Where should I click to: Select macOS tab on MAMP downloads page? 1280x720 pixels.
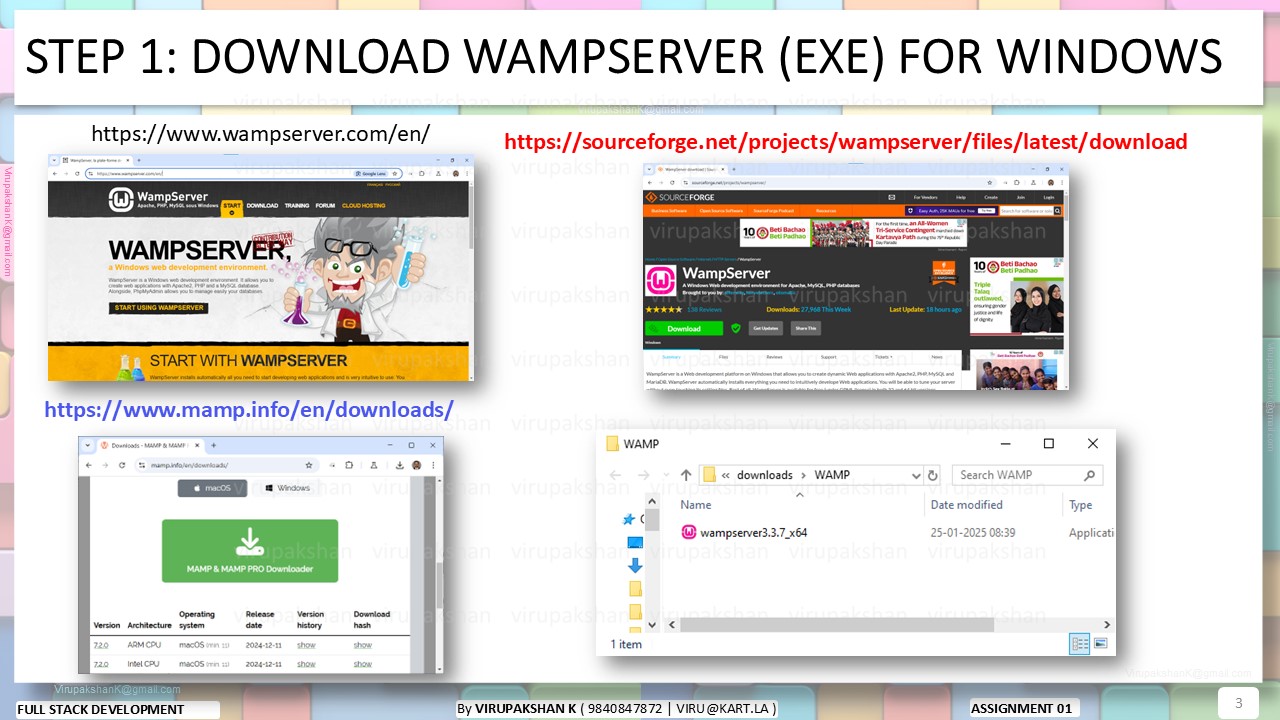(x=212, y=488)
